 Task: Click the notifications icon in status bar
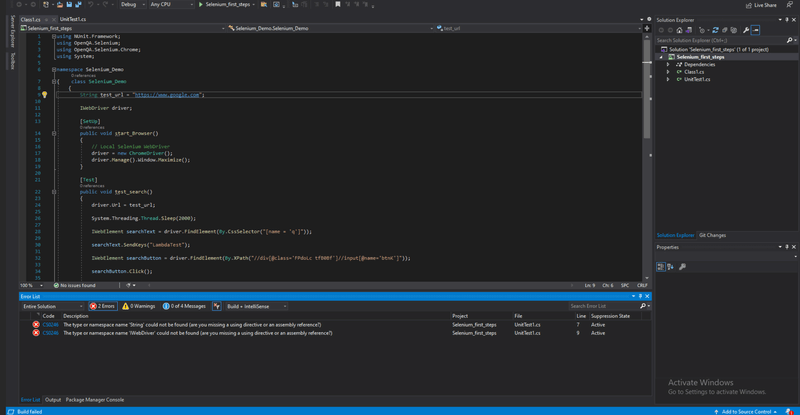[x=789, y=411]
